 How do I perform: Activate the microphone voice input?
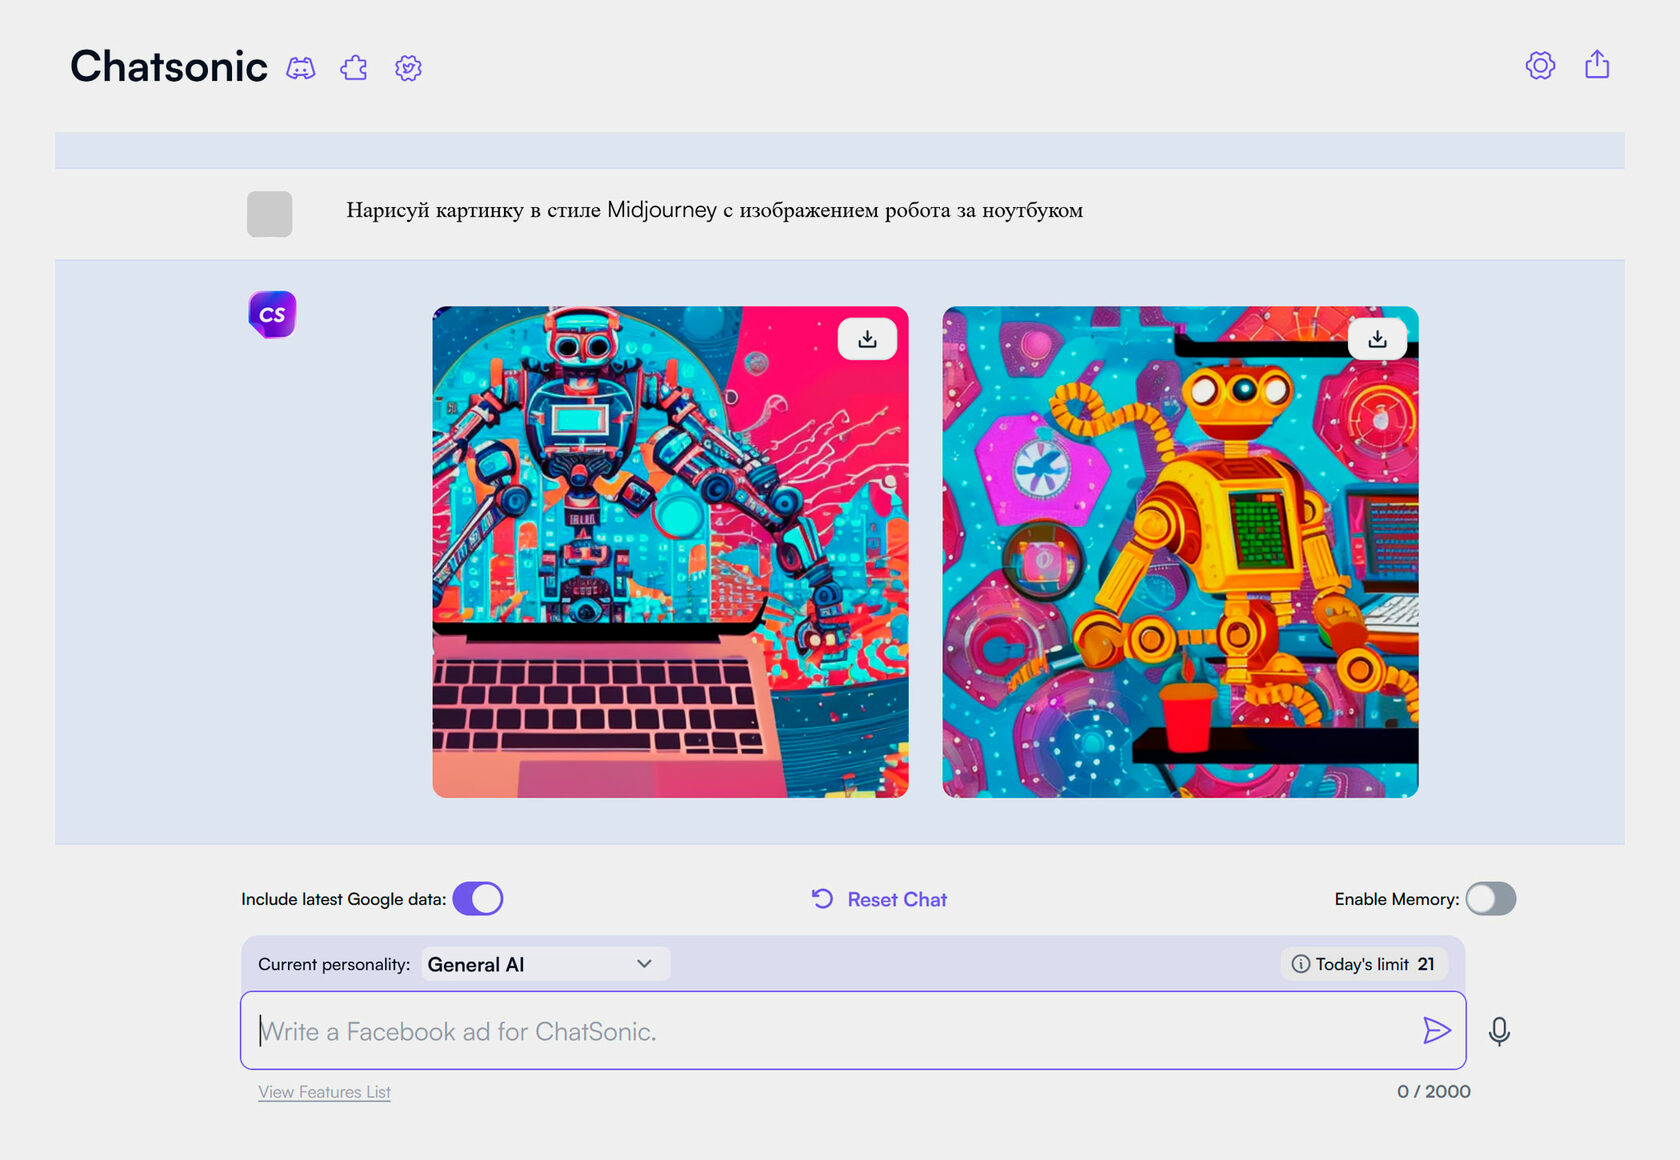coord(1499,1031)
